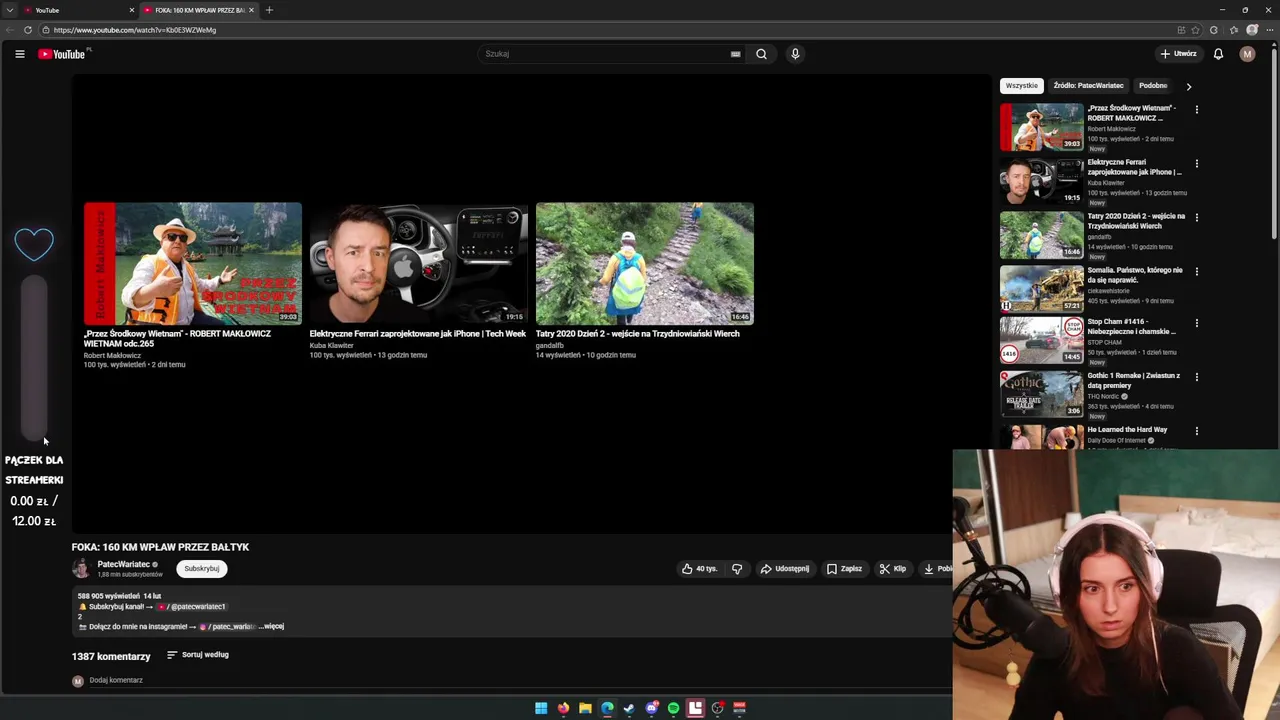This screenshot has width=1280, height=720.
Task: Like the video with 40 tys. thumbs up
Action: click(700, 569)
